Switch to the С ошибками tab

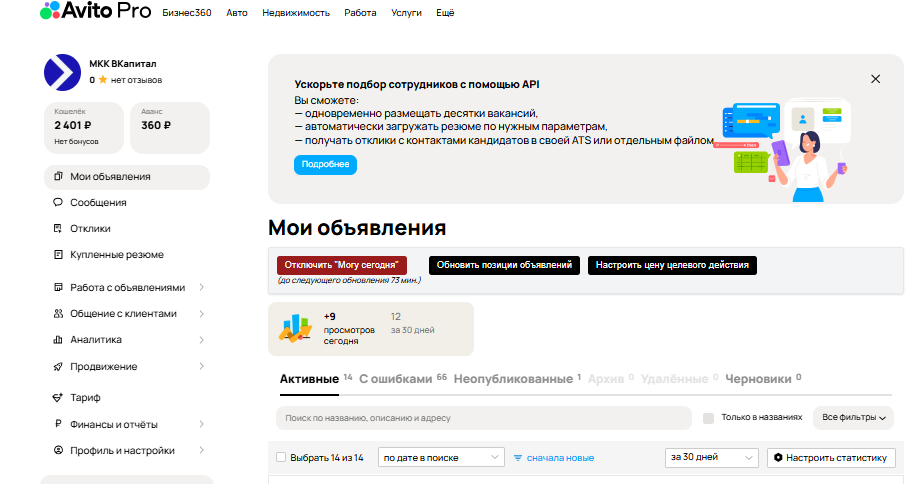click(x=396, y=379)
